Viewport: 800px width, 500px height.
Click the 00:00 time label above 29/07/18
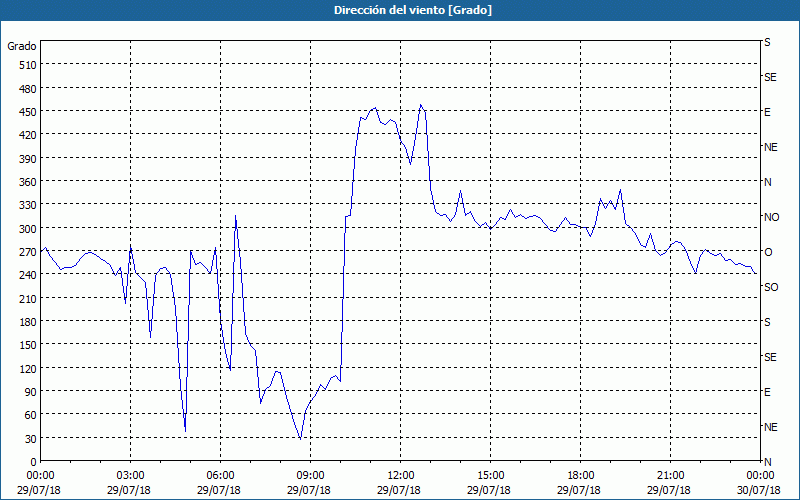click(x=40, y=476)
